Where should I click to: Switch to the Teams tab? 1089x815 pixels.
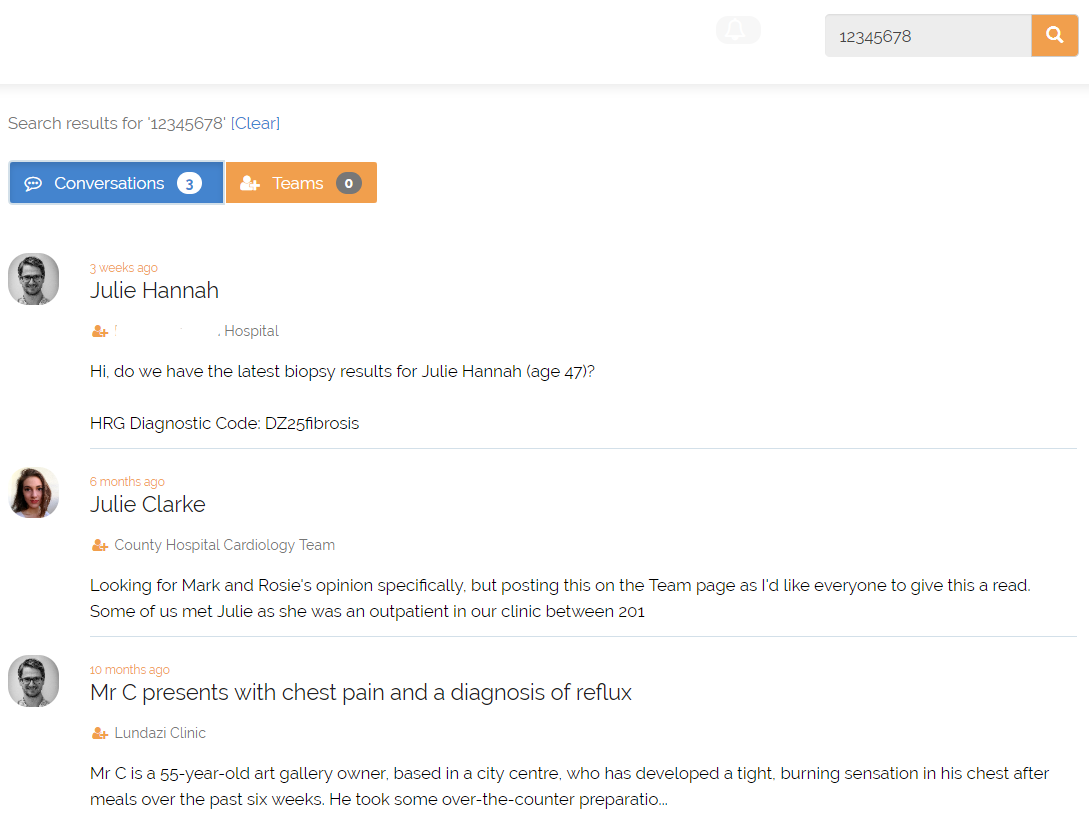pos(301,183)
